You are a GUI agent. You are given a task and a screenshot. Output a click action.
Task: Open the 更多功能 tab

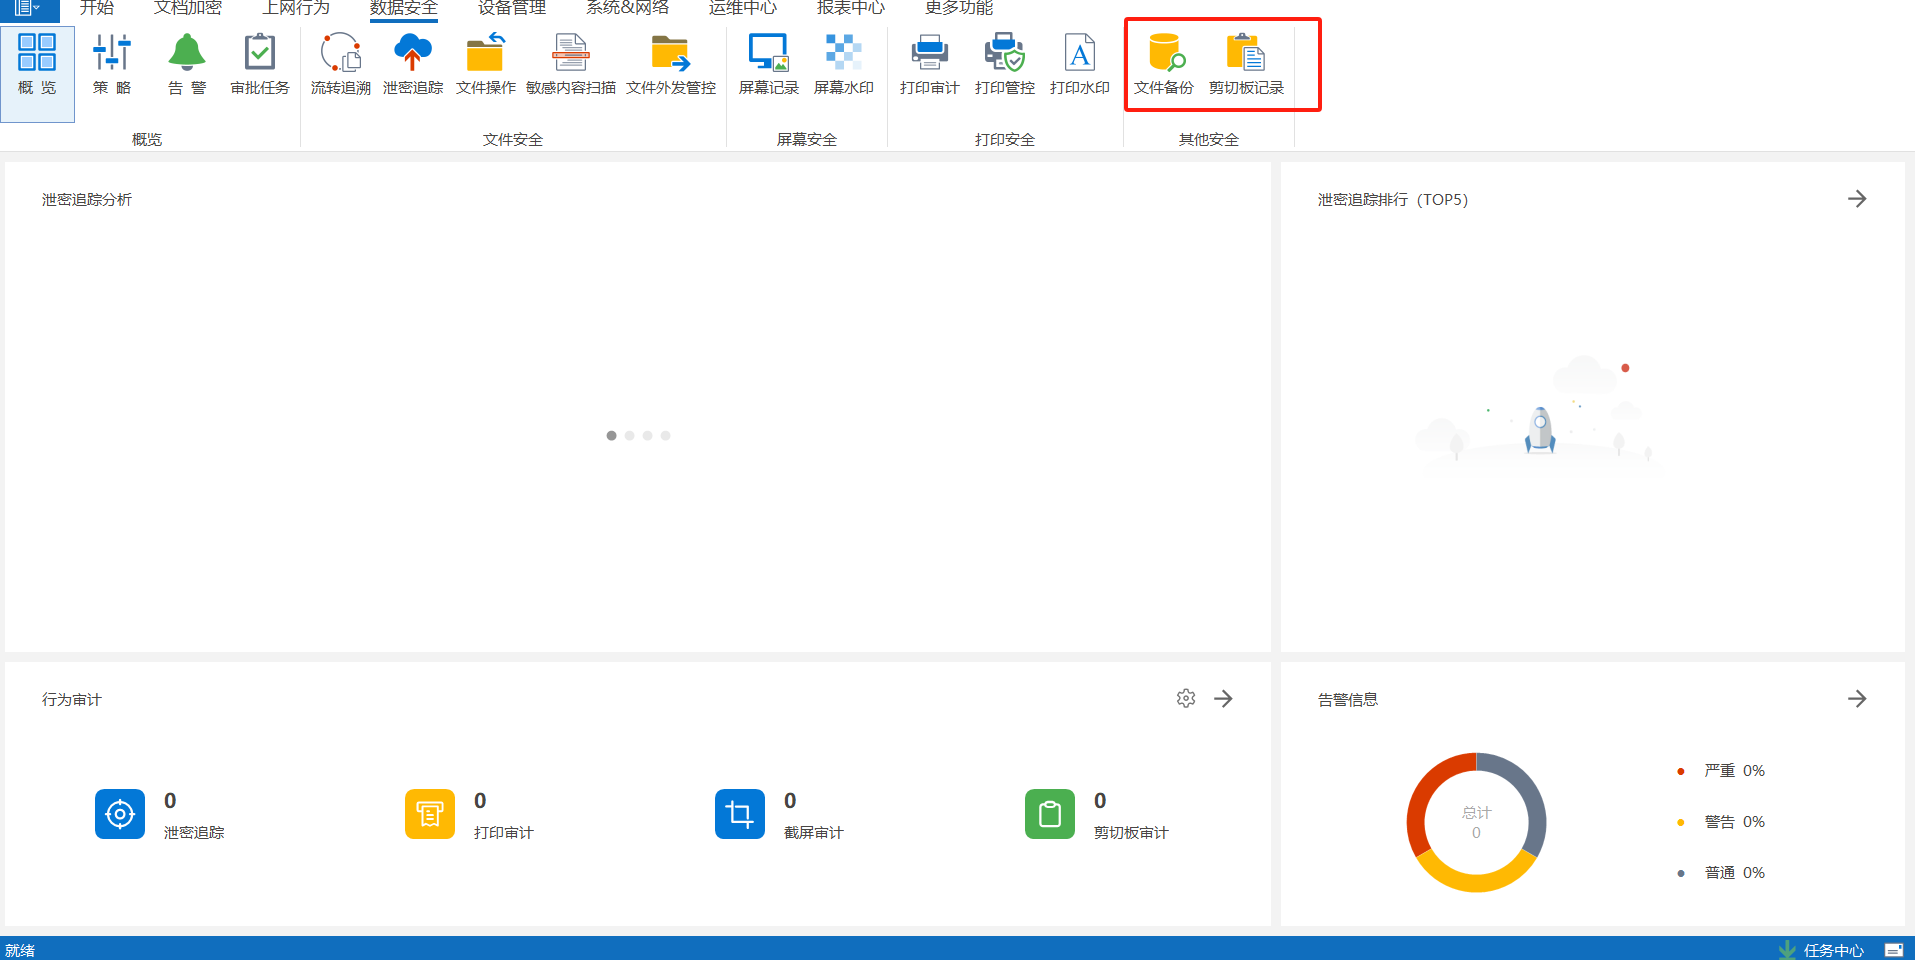point(959,8)
